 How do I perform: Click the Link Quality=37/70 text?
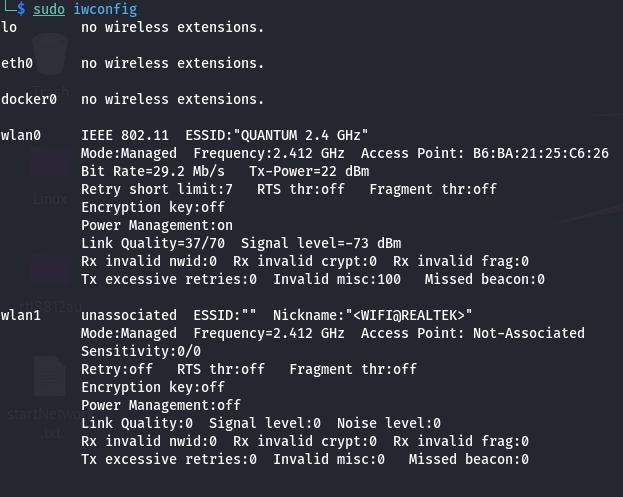click(153, 243)
